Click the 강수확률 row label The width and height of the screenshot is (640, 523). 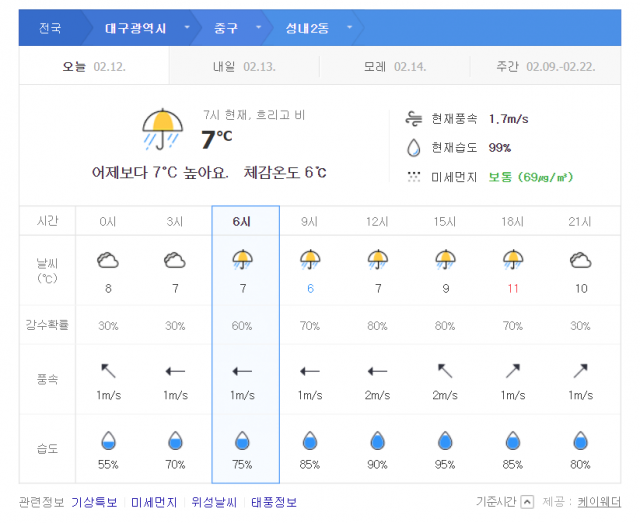[47, 325]
